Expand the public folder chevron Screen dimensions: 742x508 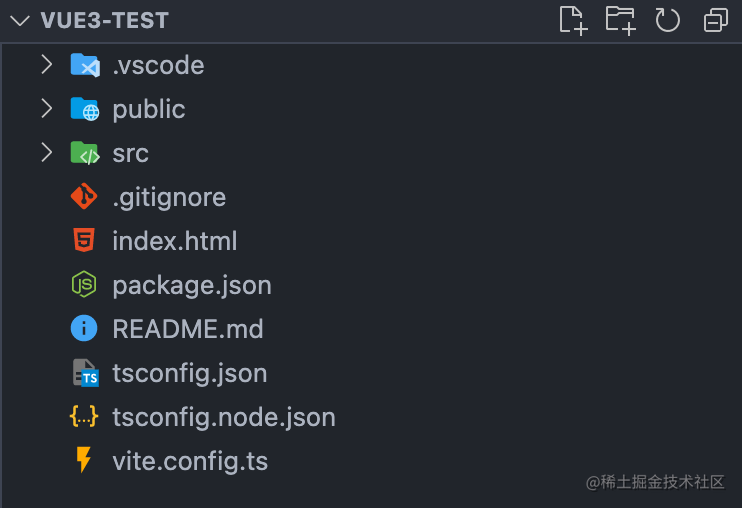pyautogui.click(x=46, y=108)
